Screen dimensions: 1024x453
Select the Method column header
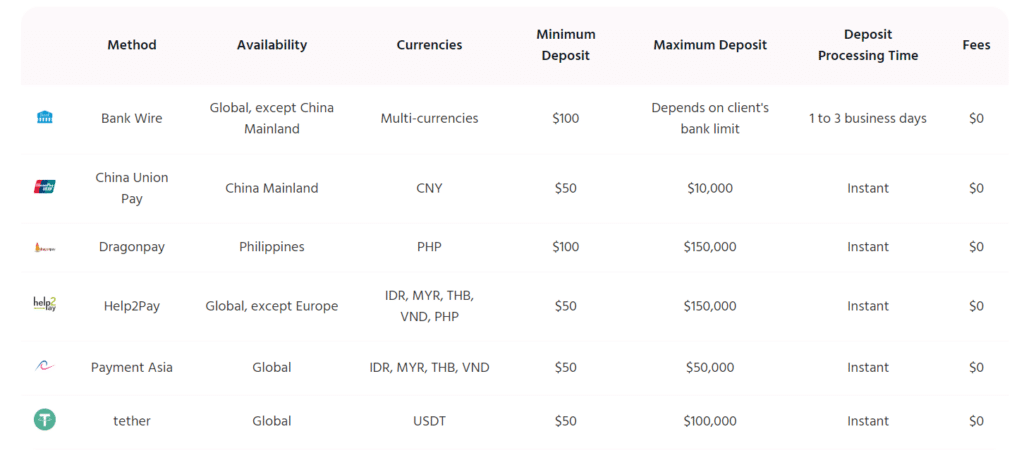coord(132,45)
